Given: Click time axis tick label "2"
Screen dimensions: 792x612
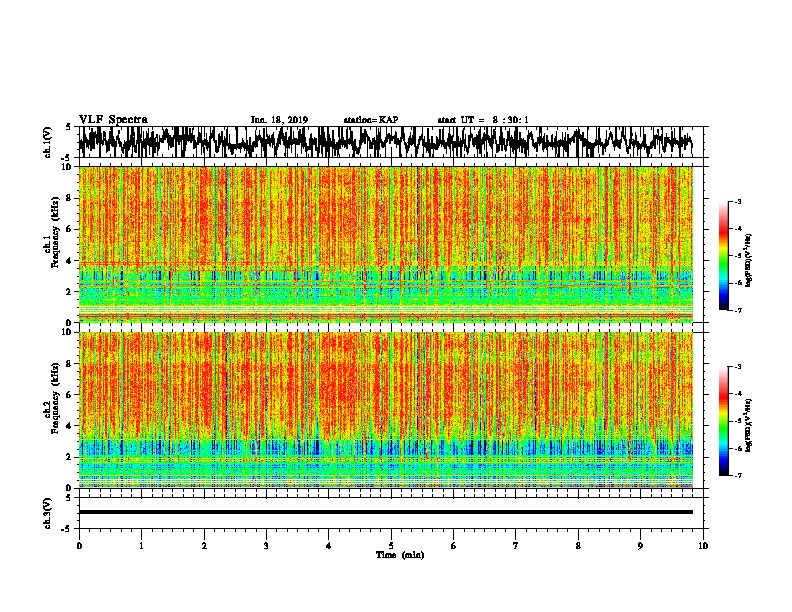Looking at the screenshot, I should click(204, 546).
